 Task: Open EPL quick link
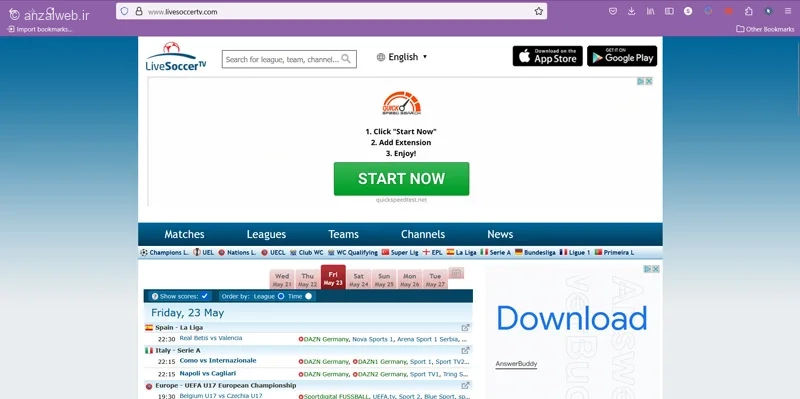click(x=433, y=253)
